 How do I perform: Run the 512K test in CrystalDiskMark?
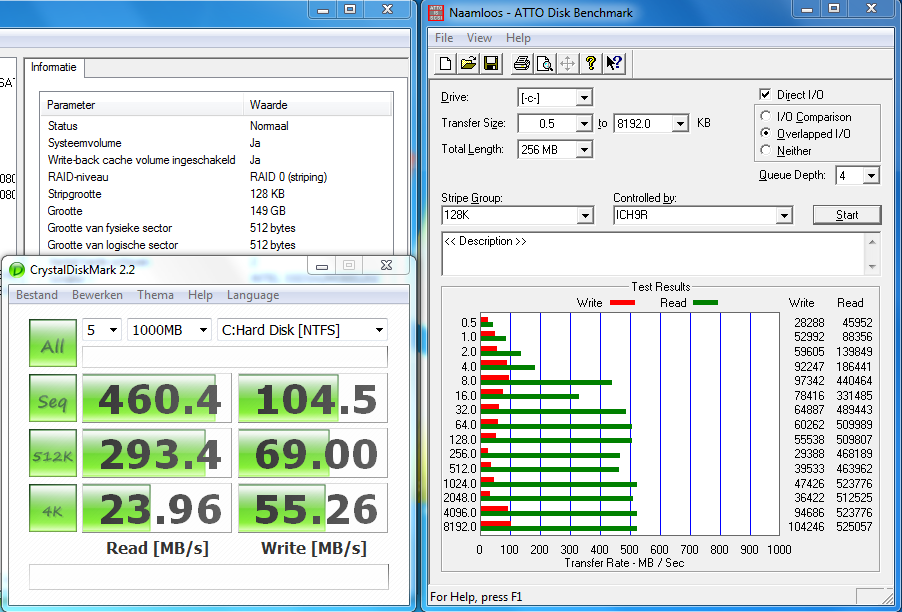53,453
